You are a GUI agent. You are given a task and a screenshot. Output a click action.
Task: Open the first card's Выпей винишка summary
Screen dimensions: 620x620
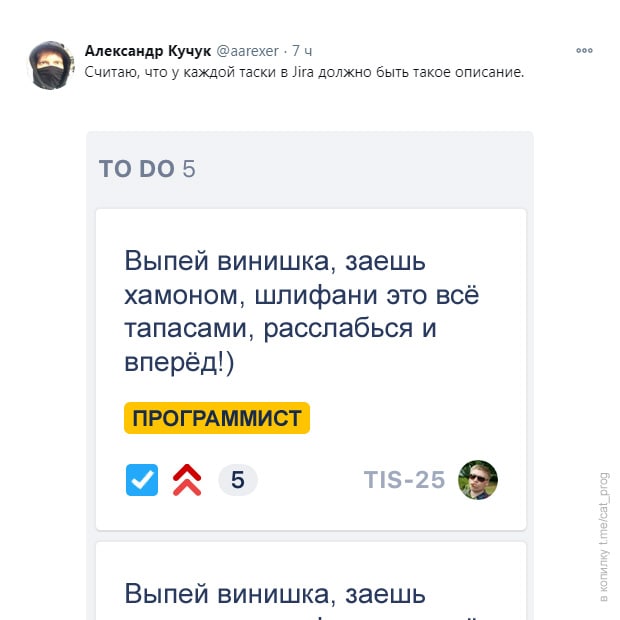tap(301, 311)
